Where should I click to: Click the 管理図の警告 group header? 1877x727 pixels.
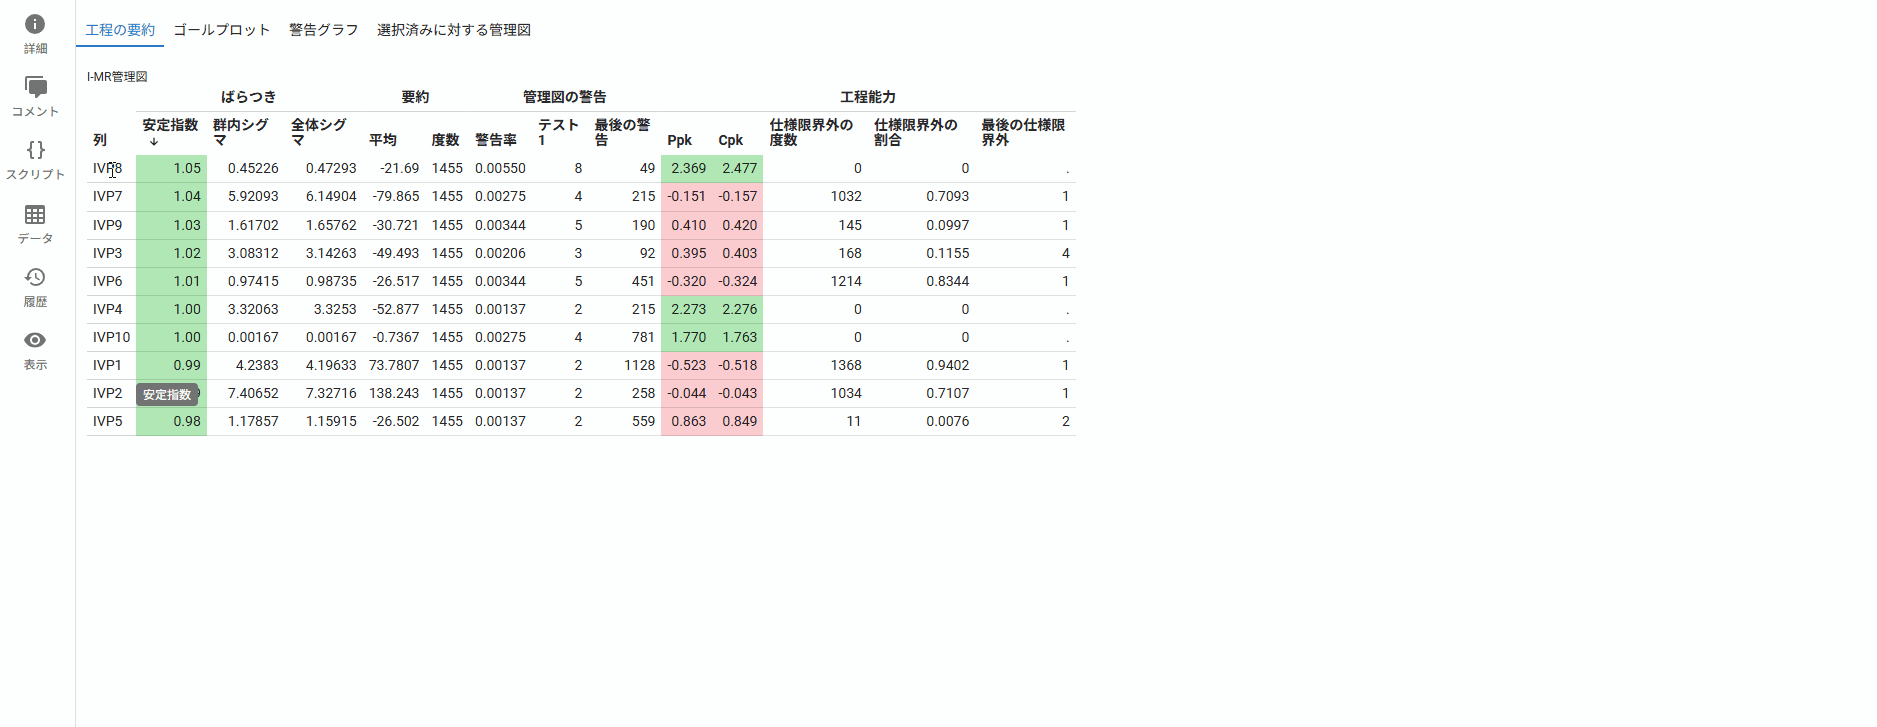[565, 97]
